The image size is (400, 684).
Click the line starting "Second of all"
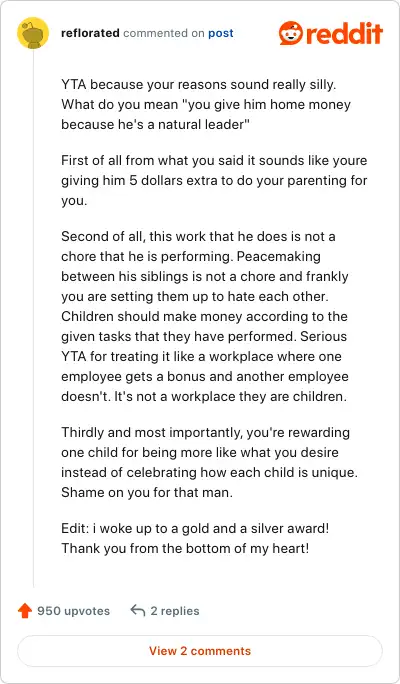(198, 236)
